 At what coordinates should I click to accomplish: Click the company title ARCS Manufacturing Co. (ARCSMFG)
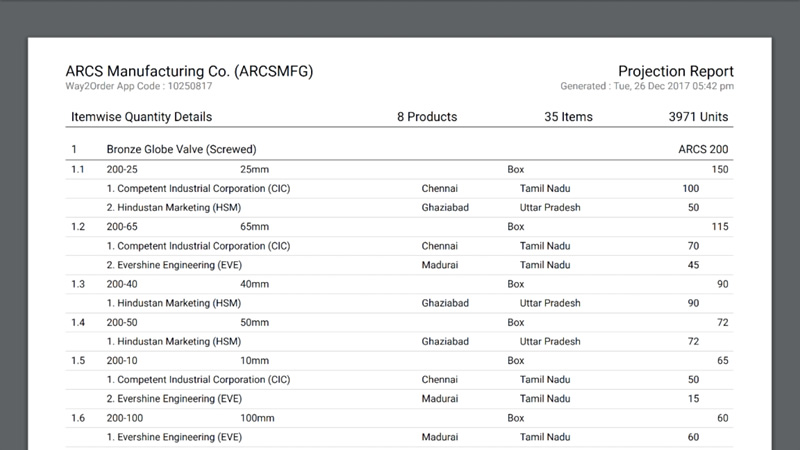[189, 71]
